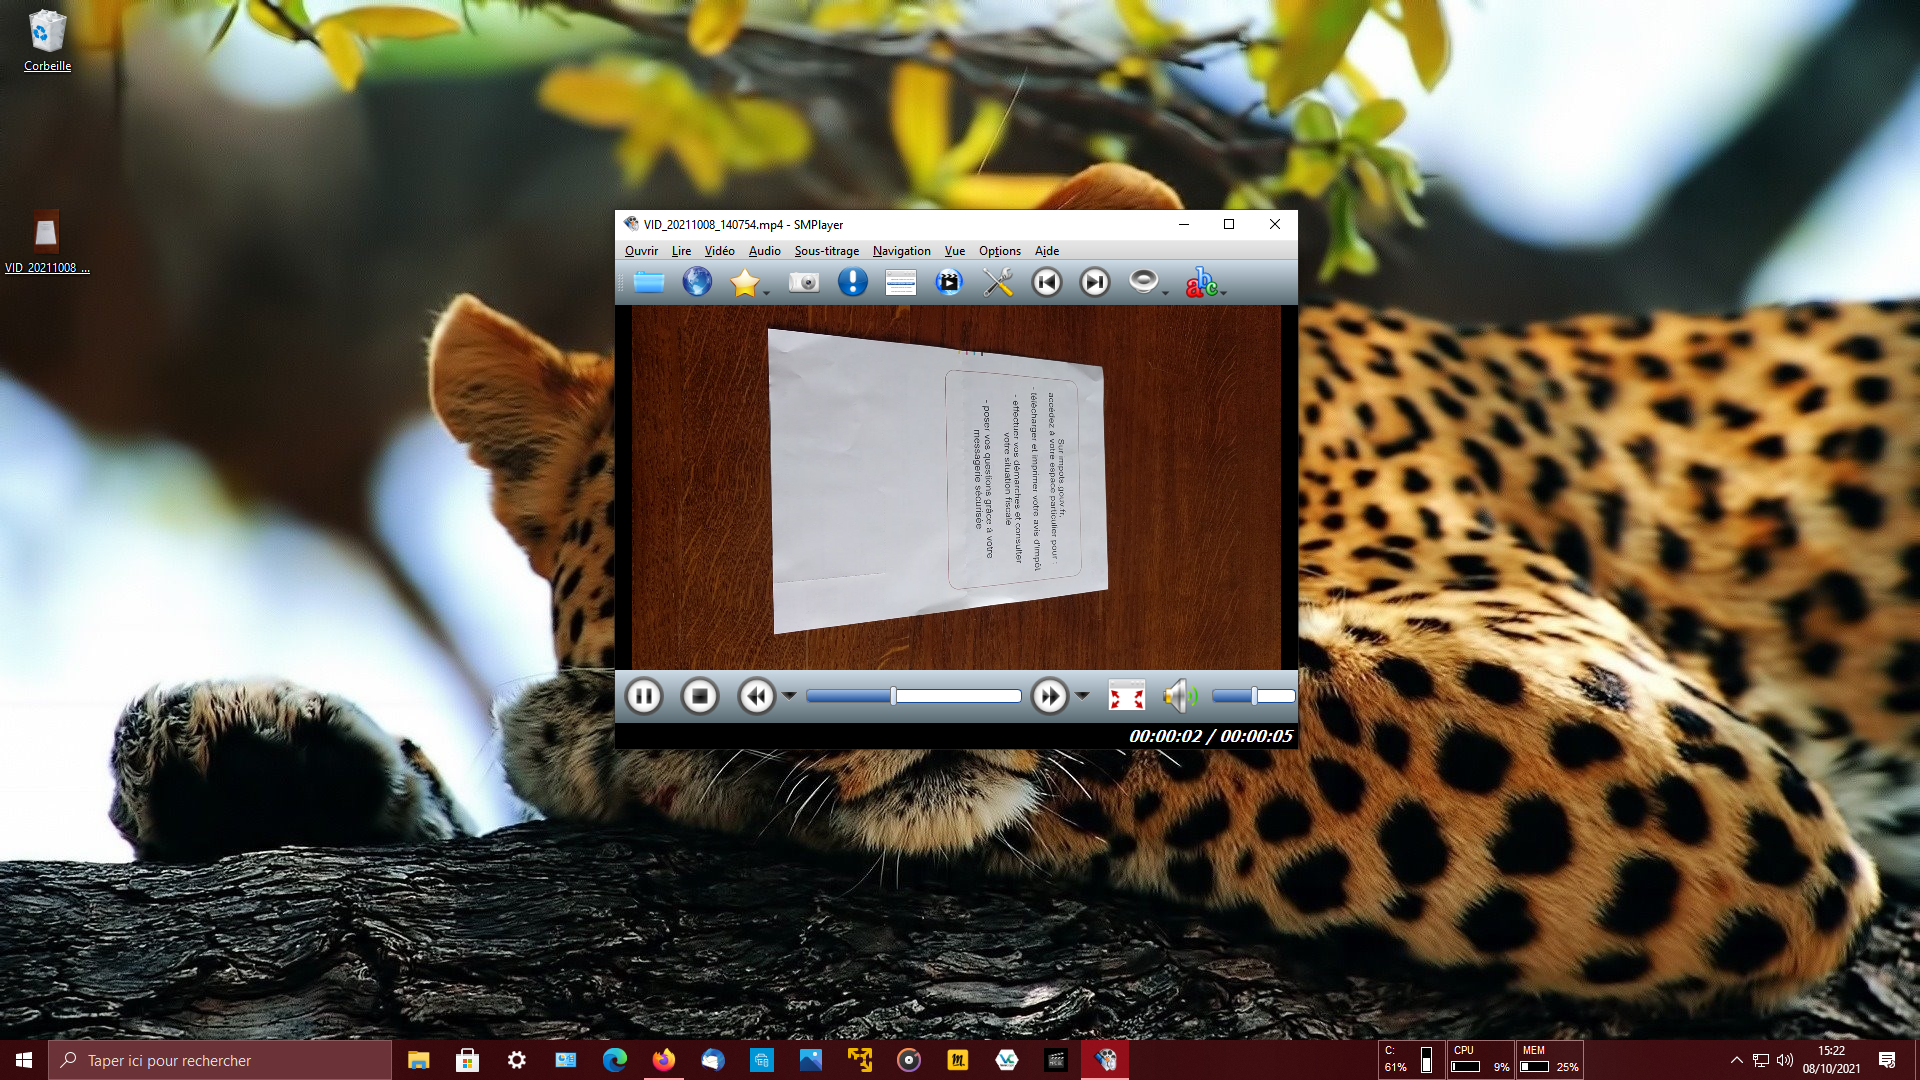Image resolution: width=1920 pixels, height=1080 pixels.
Task: Click the forward seek button
Action: 1049,696
